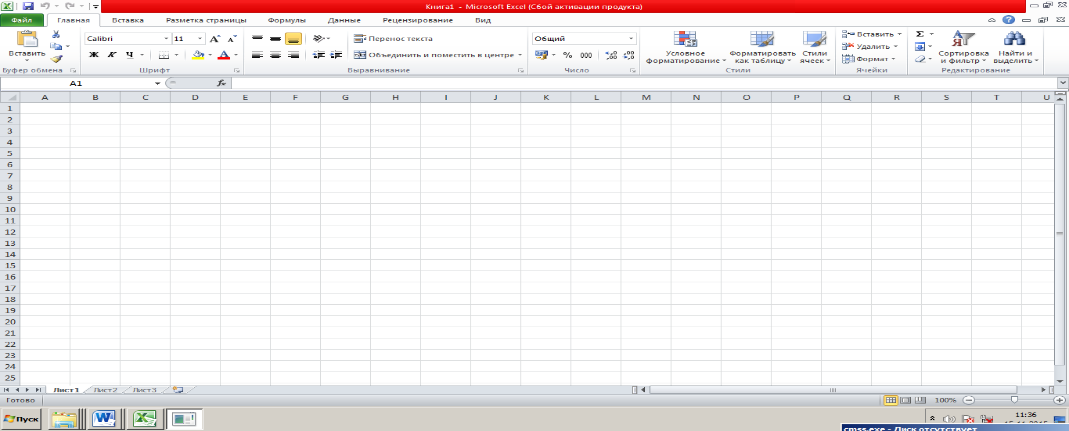Click the Пуск start button
The width and height of the screenshot is (1069, 431).
point(22,418)
